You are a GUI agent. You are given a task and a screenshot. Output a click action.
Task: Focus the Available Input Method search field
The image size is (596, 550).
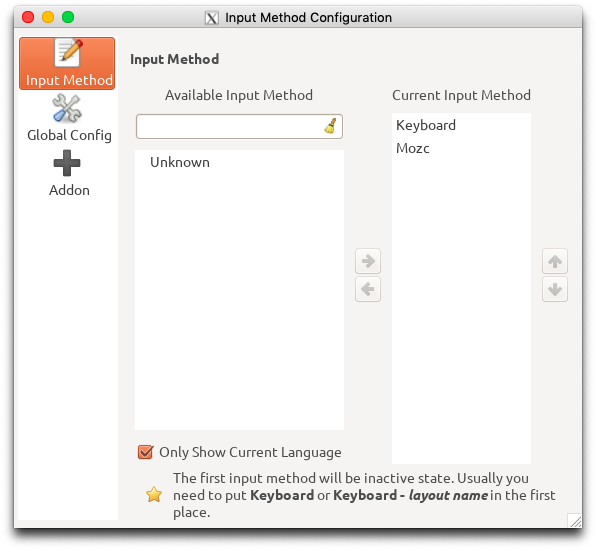[x=230, y=126]
